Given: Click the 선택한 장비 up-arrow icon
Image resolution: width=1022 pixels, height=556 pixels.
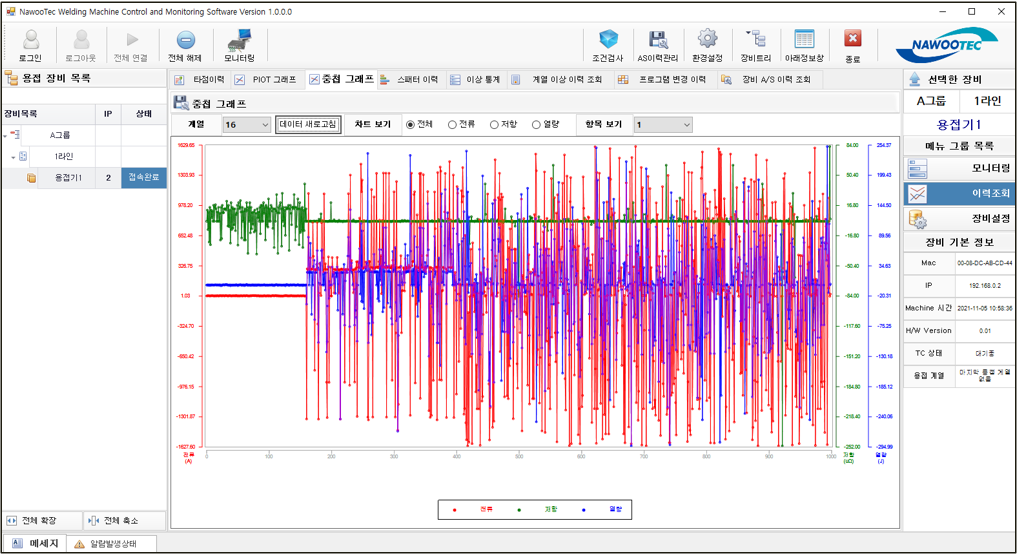Looking at the screenshot, I should [914, 80].
